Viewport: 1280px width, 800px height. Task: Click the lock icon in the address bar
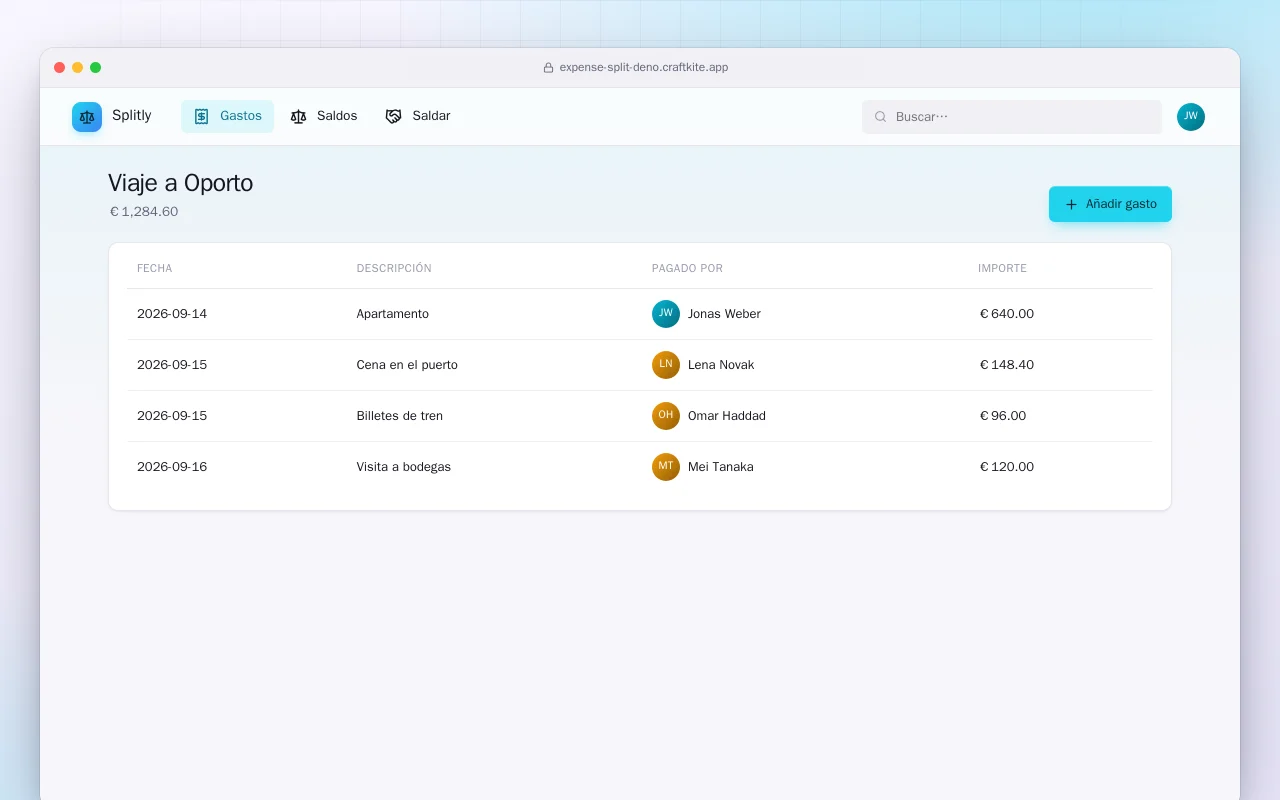pos(548,68)
